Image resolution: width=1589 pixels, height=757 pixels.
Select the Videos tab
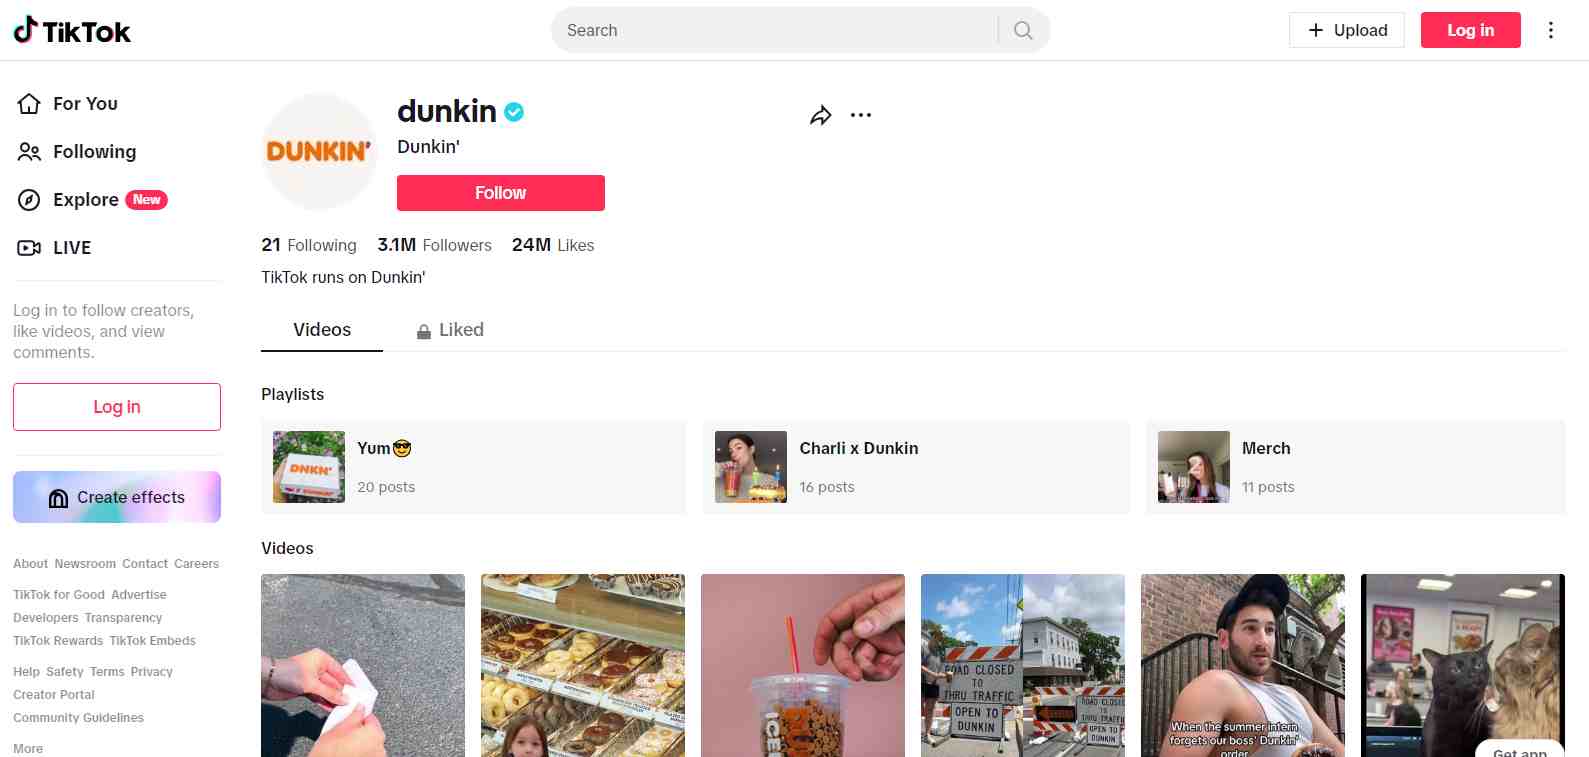(322, 330)
